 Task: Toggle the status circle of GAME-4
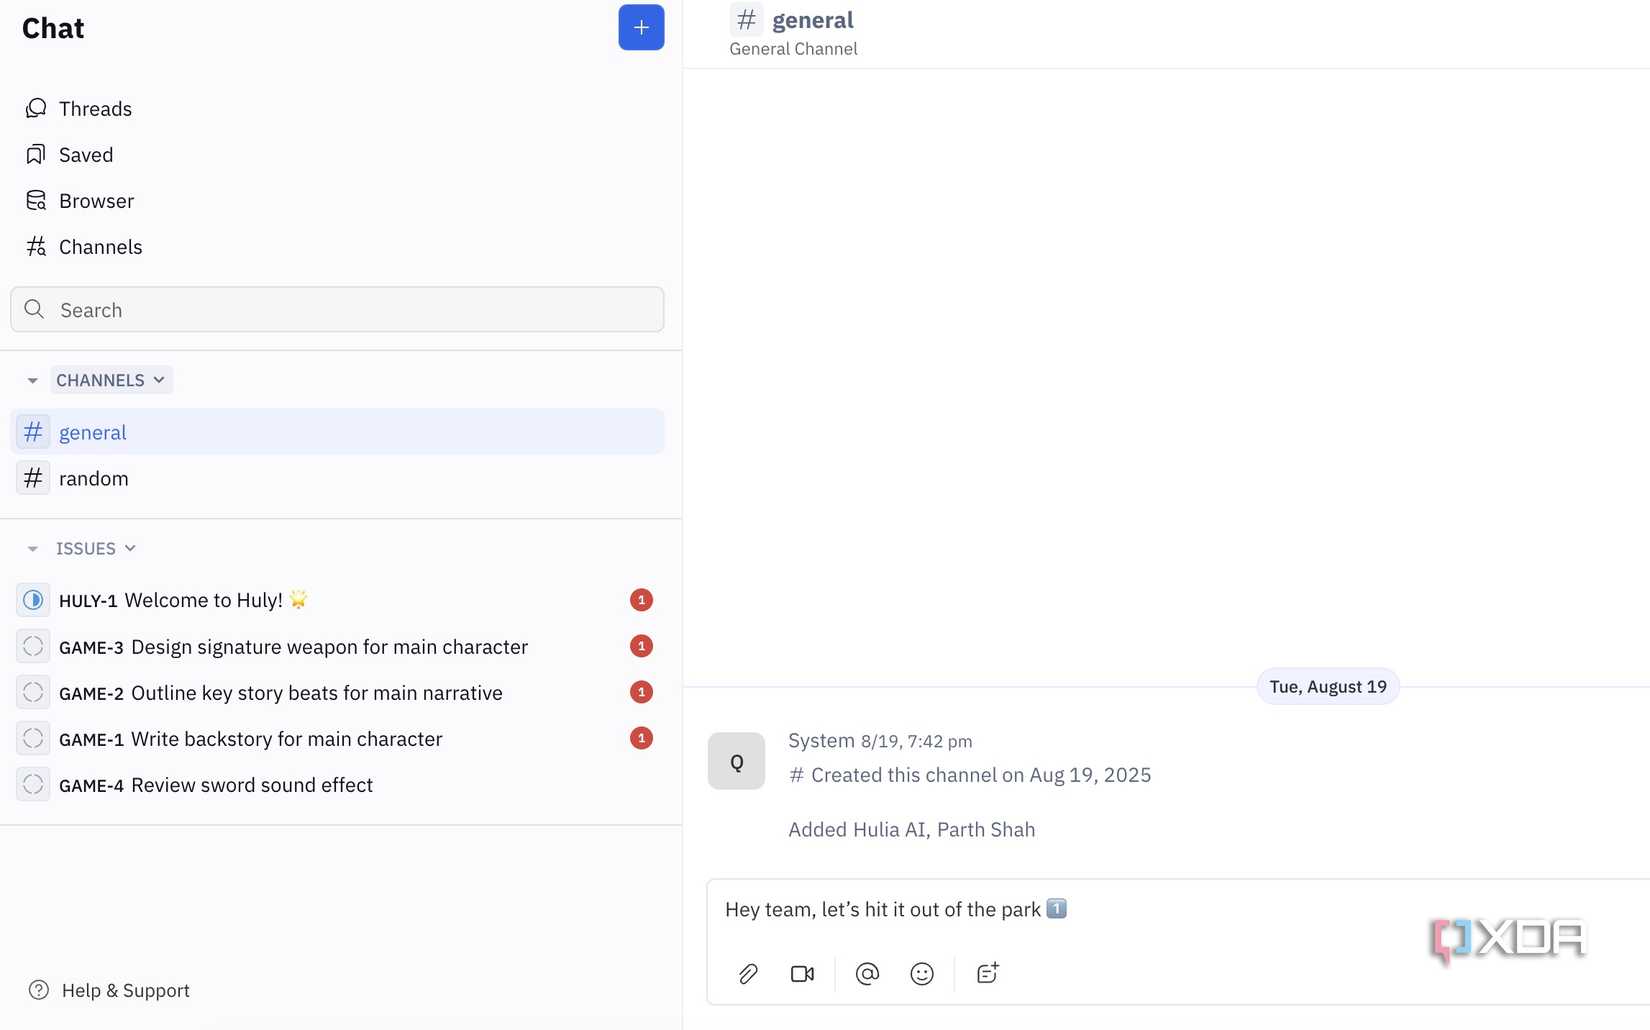(x=33, y=784)
